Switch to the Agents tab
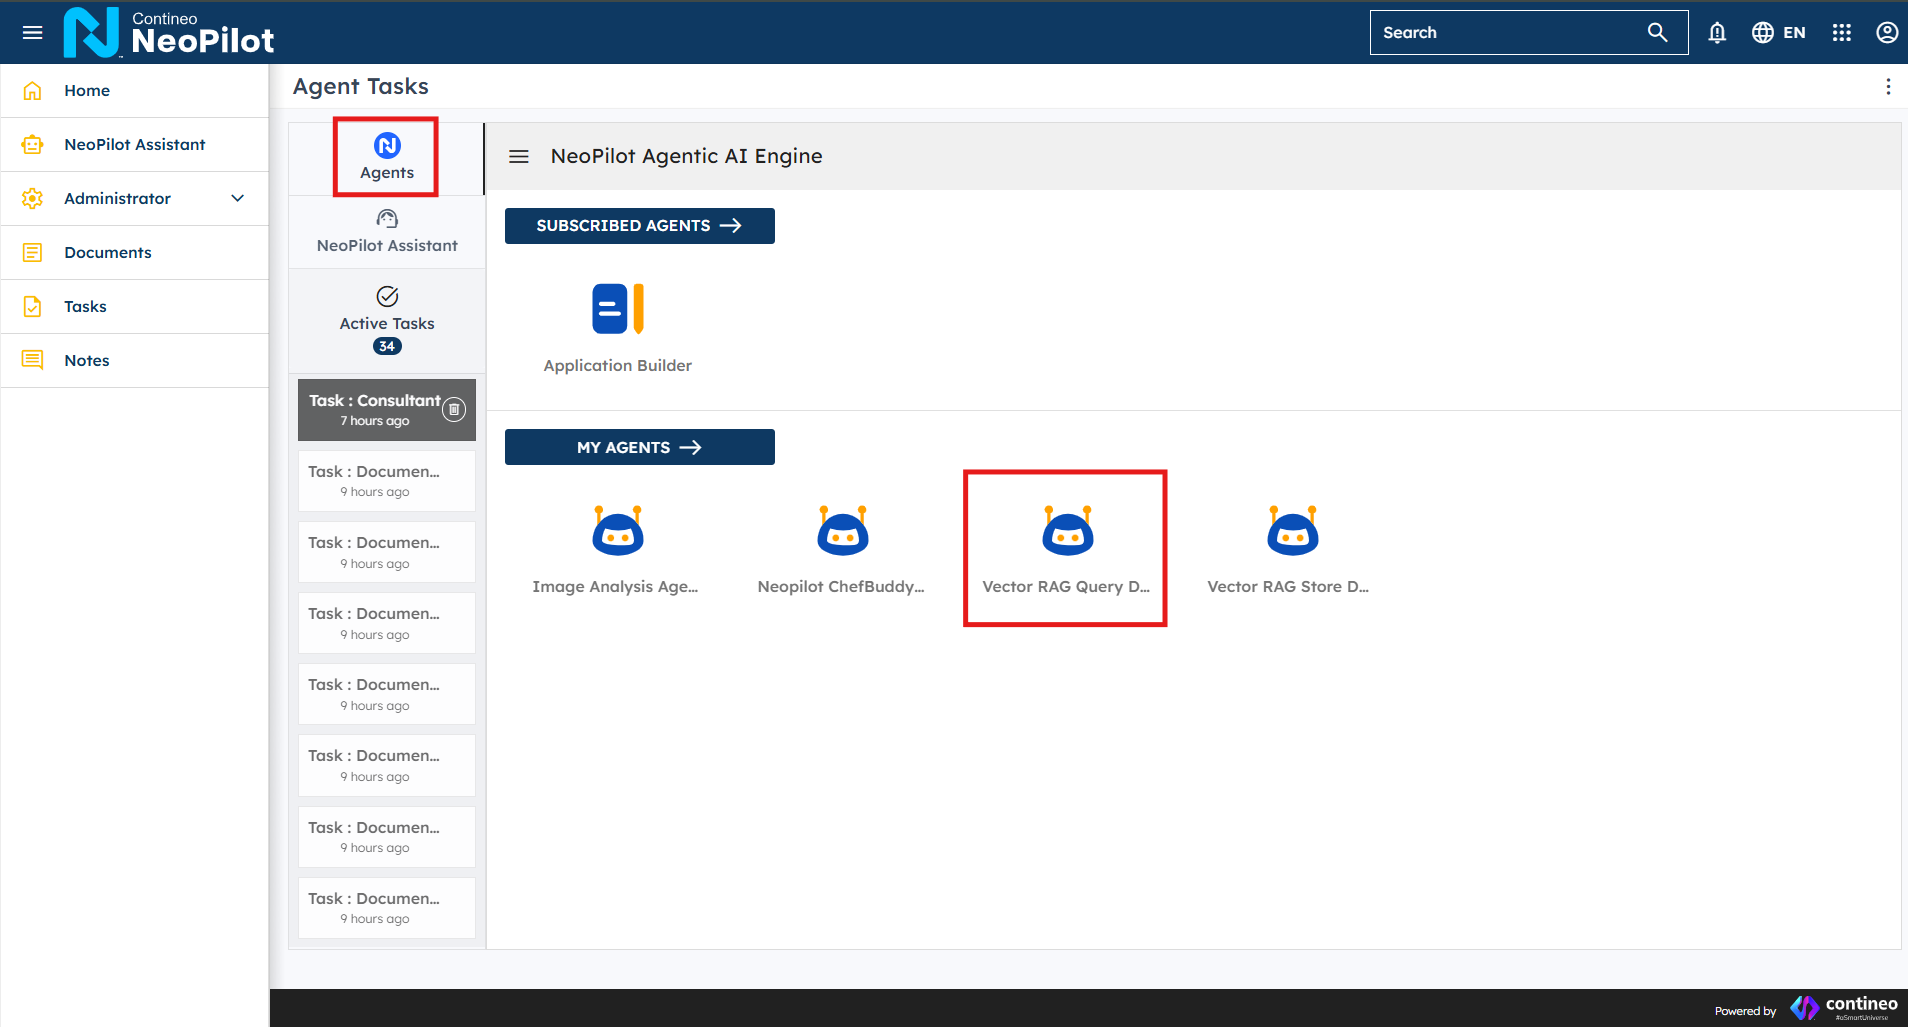The width and height of the screenshot is (1908, 1027). (387, 157)
